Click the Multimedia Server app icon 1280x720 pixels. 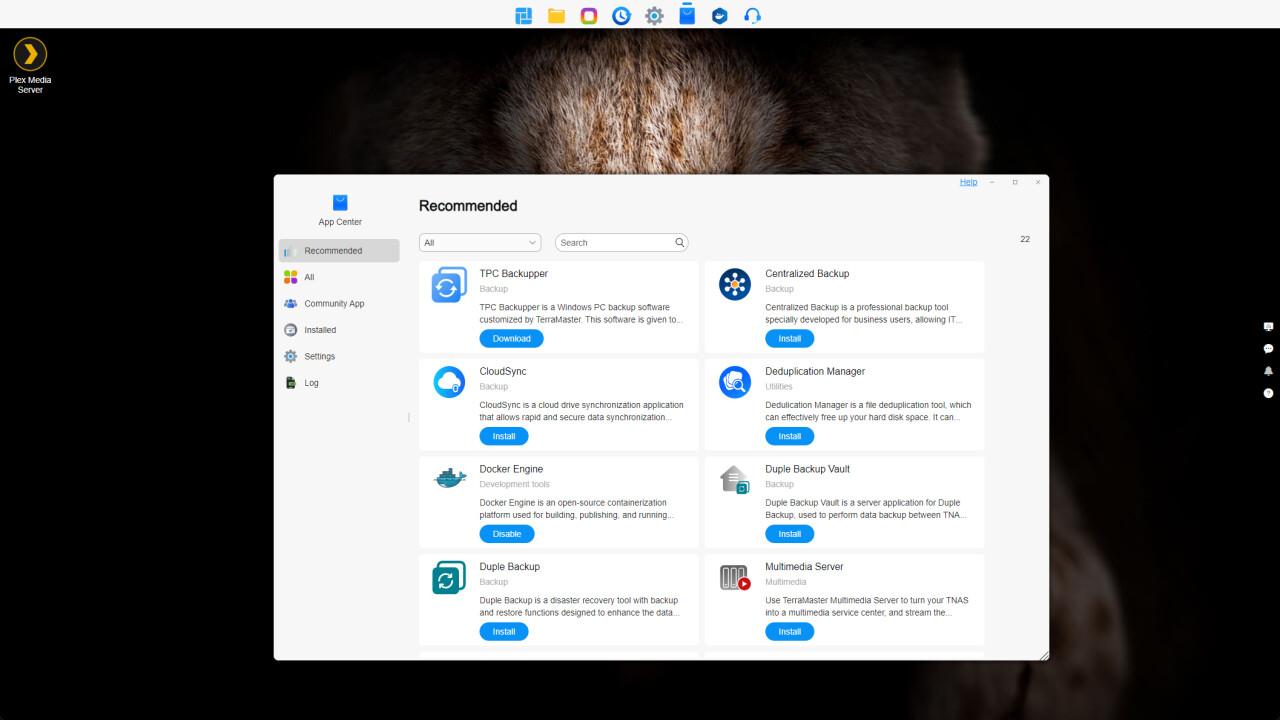pos(735,577)
